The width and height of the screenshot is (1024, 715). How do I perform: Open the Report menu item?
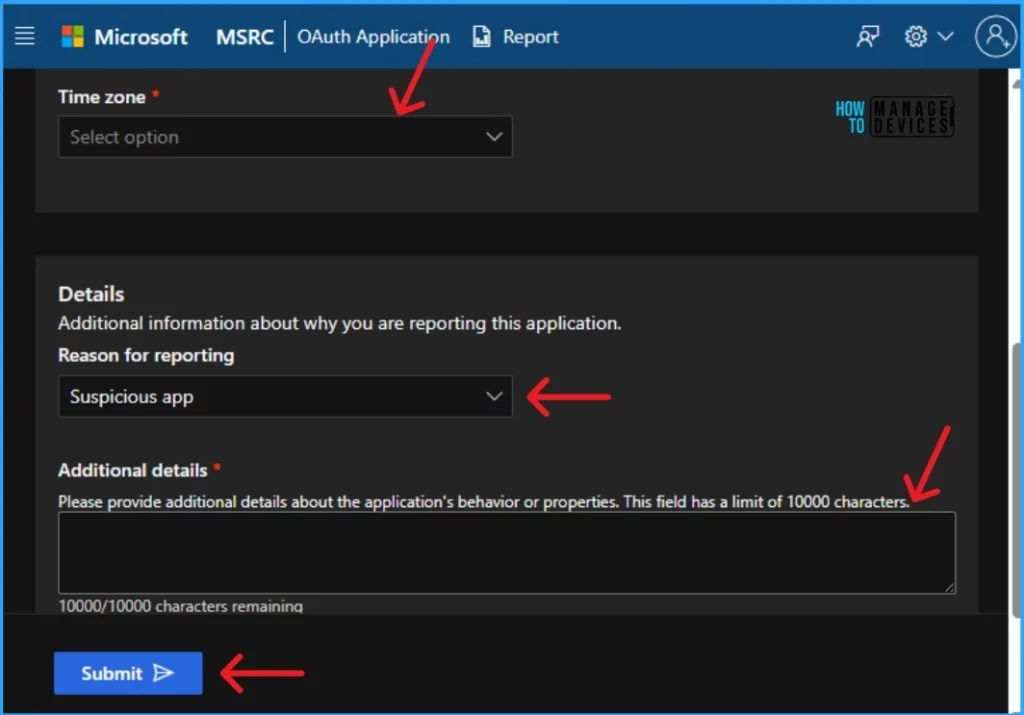pyautogui.click(x=530, y=37)
